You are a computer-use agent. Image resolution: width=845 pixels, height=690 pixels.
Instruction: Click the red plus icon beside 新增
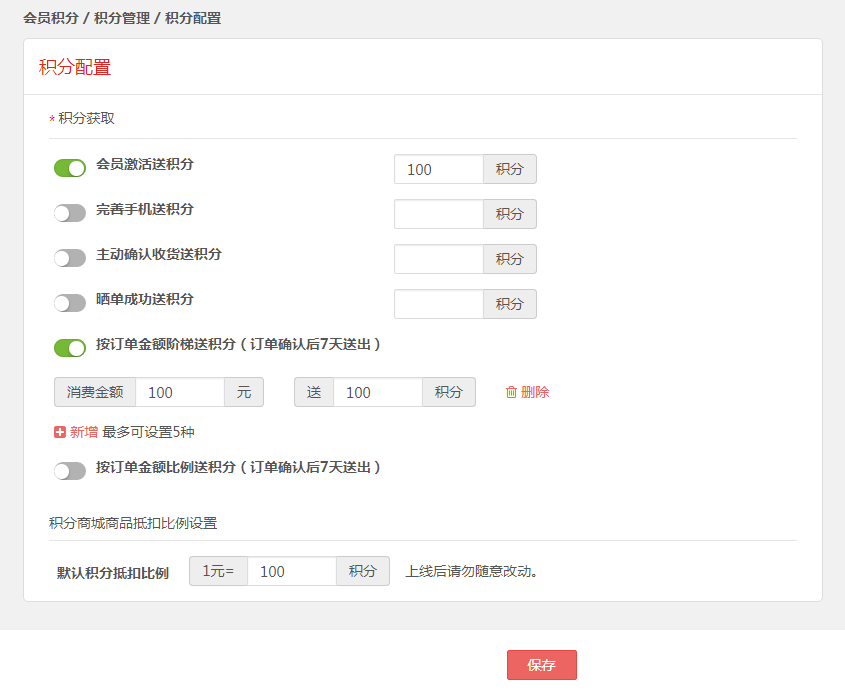click(60, 432)
